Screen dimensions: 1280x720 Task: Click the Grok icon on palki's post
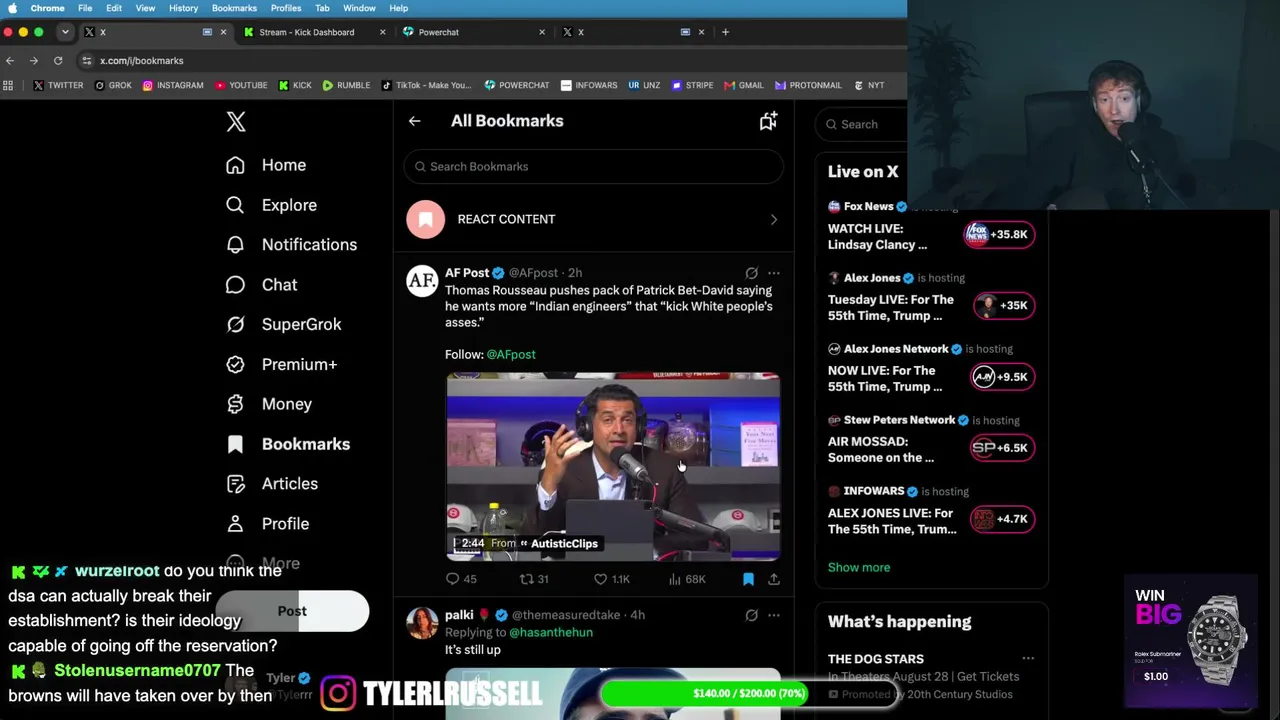point(751,615)
